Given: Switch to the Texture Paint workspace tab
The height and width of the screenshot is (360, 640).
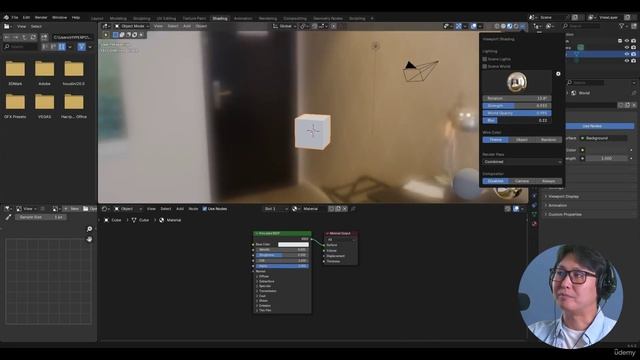Looking at the screenshot, I should click(x=194, y=18).
